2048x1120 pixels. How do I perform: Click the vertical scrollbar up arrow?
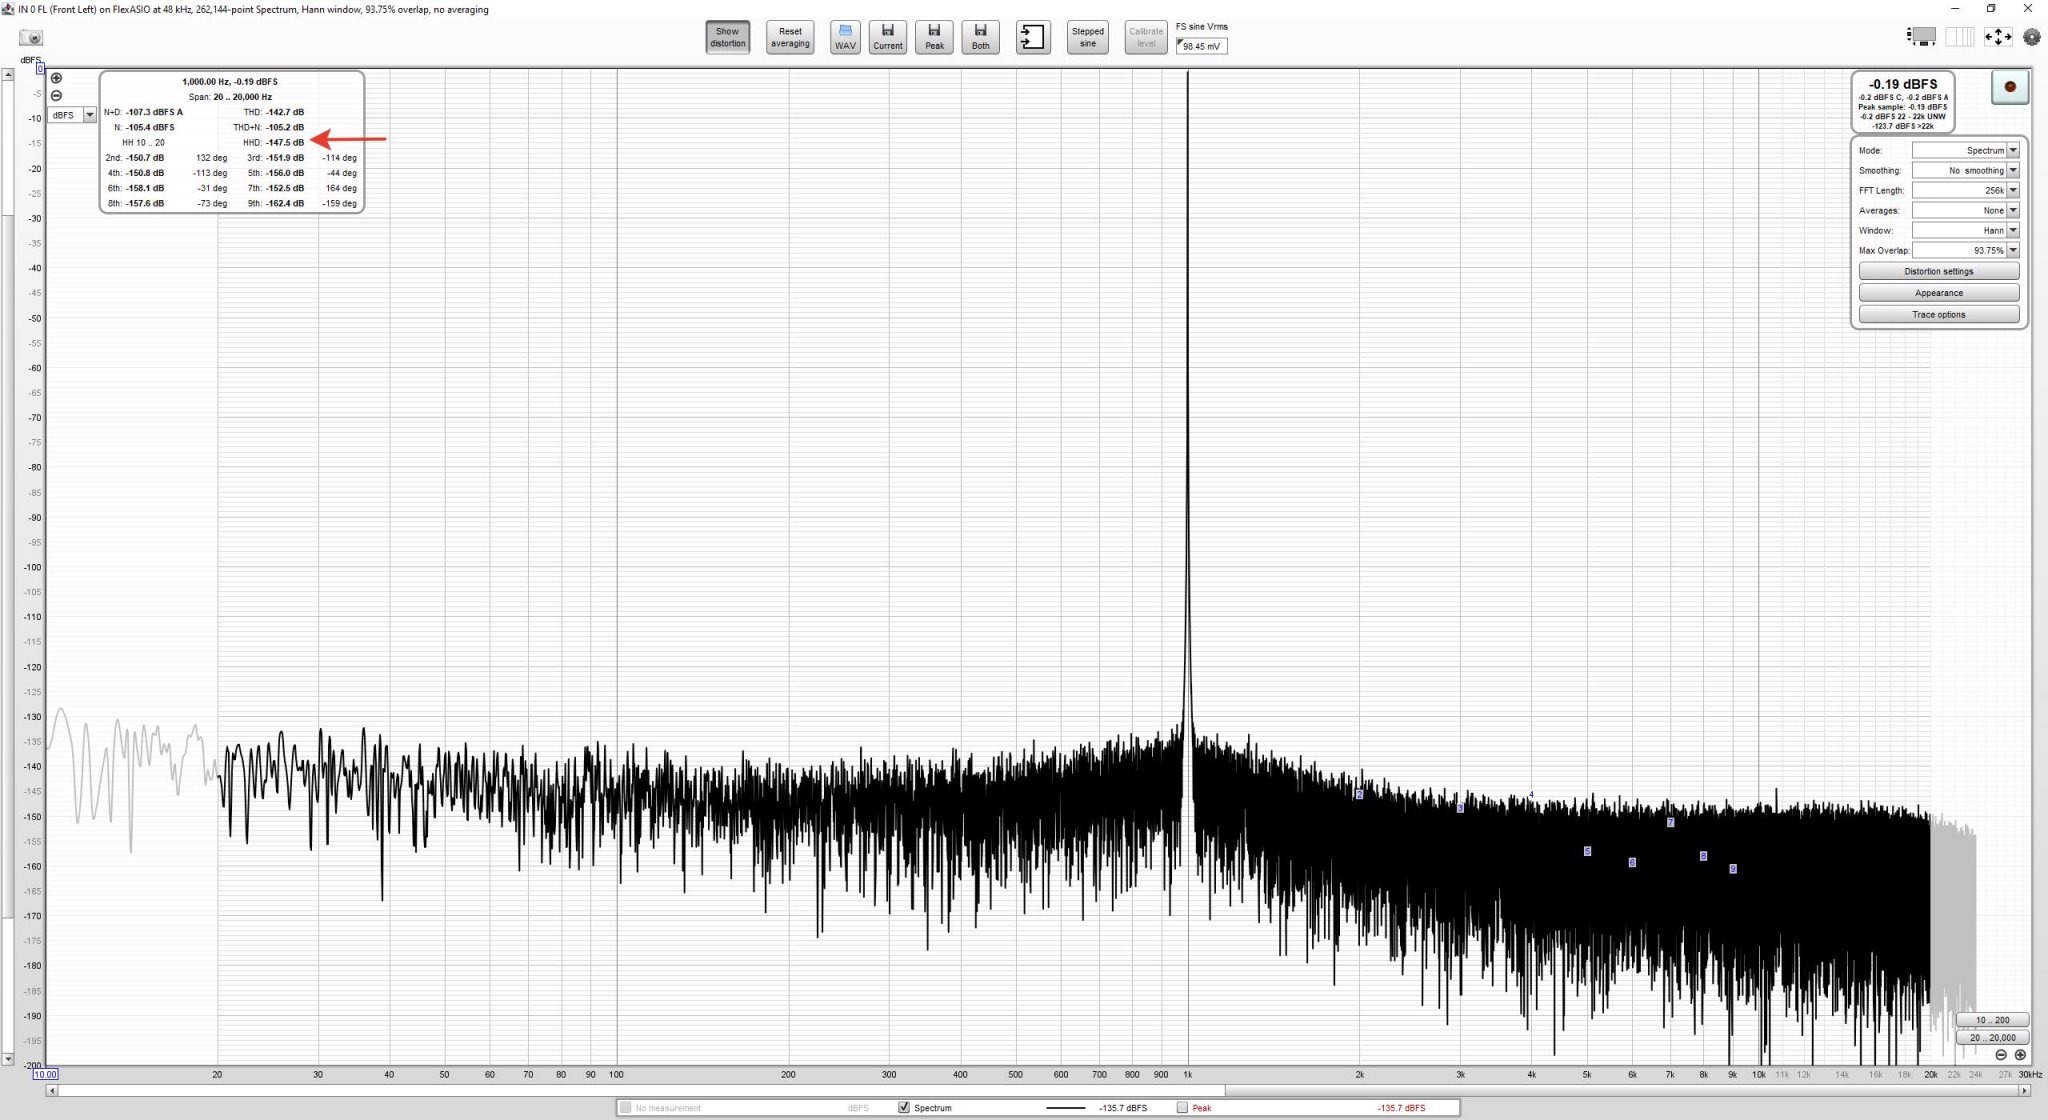click(x=8, y=74)
